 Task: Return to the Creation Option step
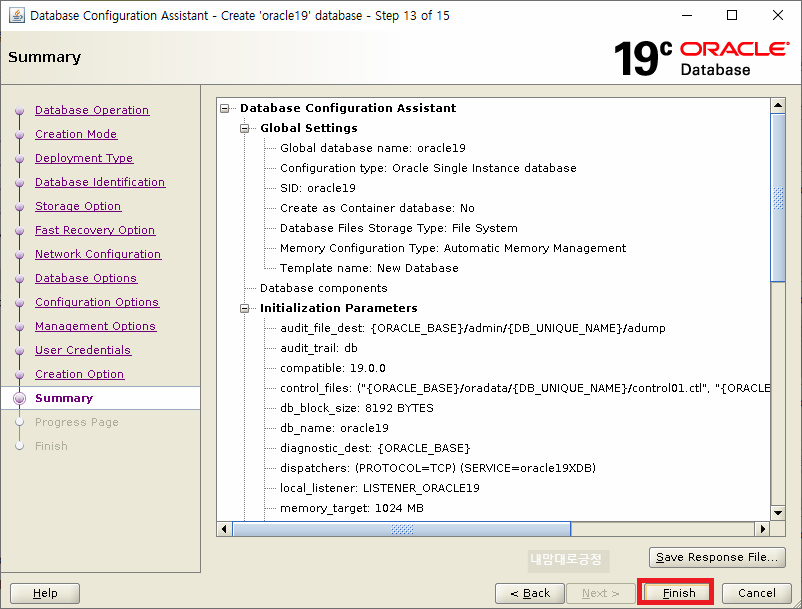pos(79,374)
